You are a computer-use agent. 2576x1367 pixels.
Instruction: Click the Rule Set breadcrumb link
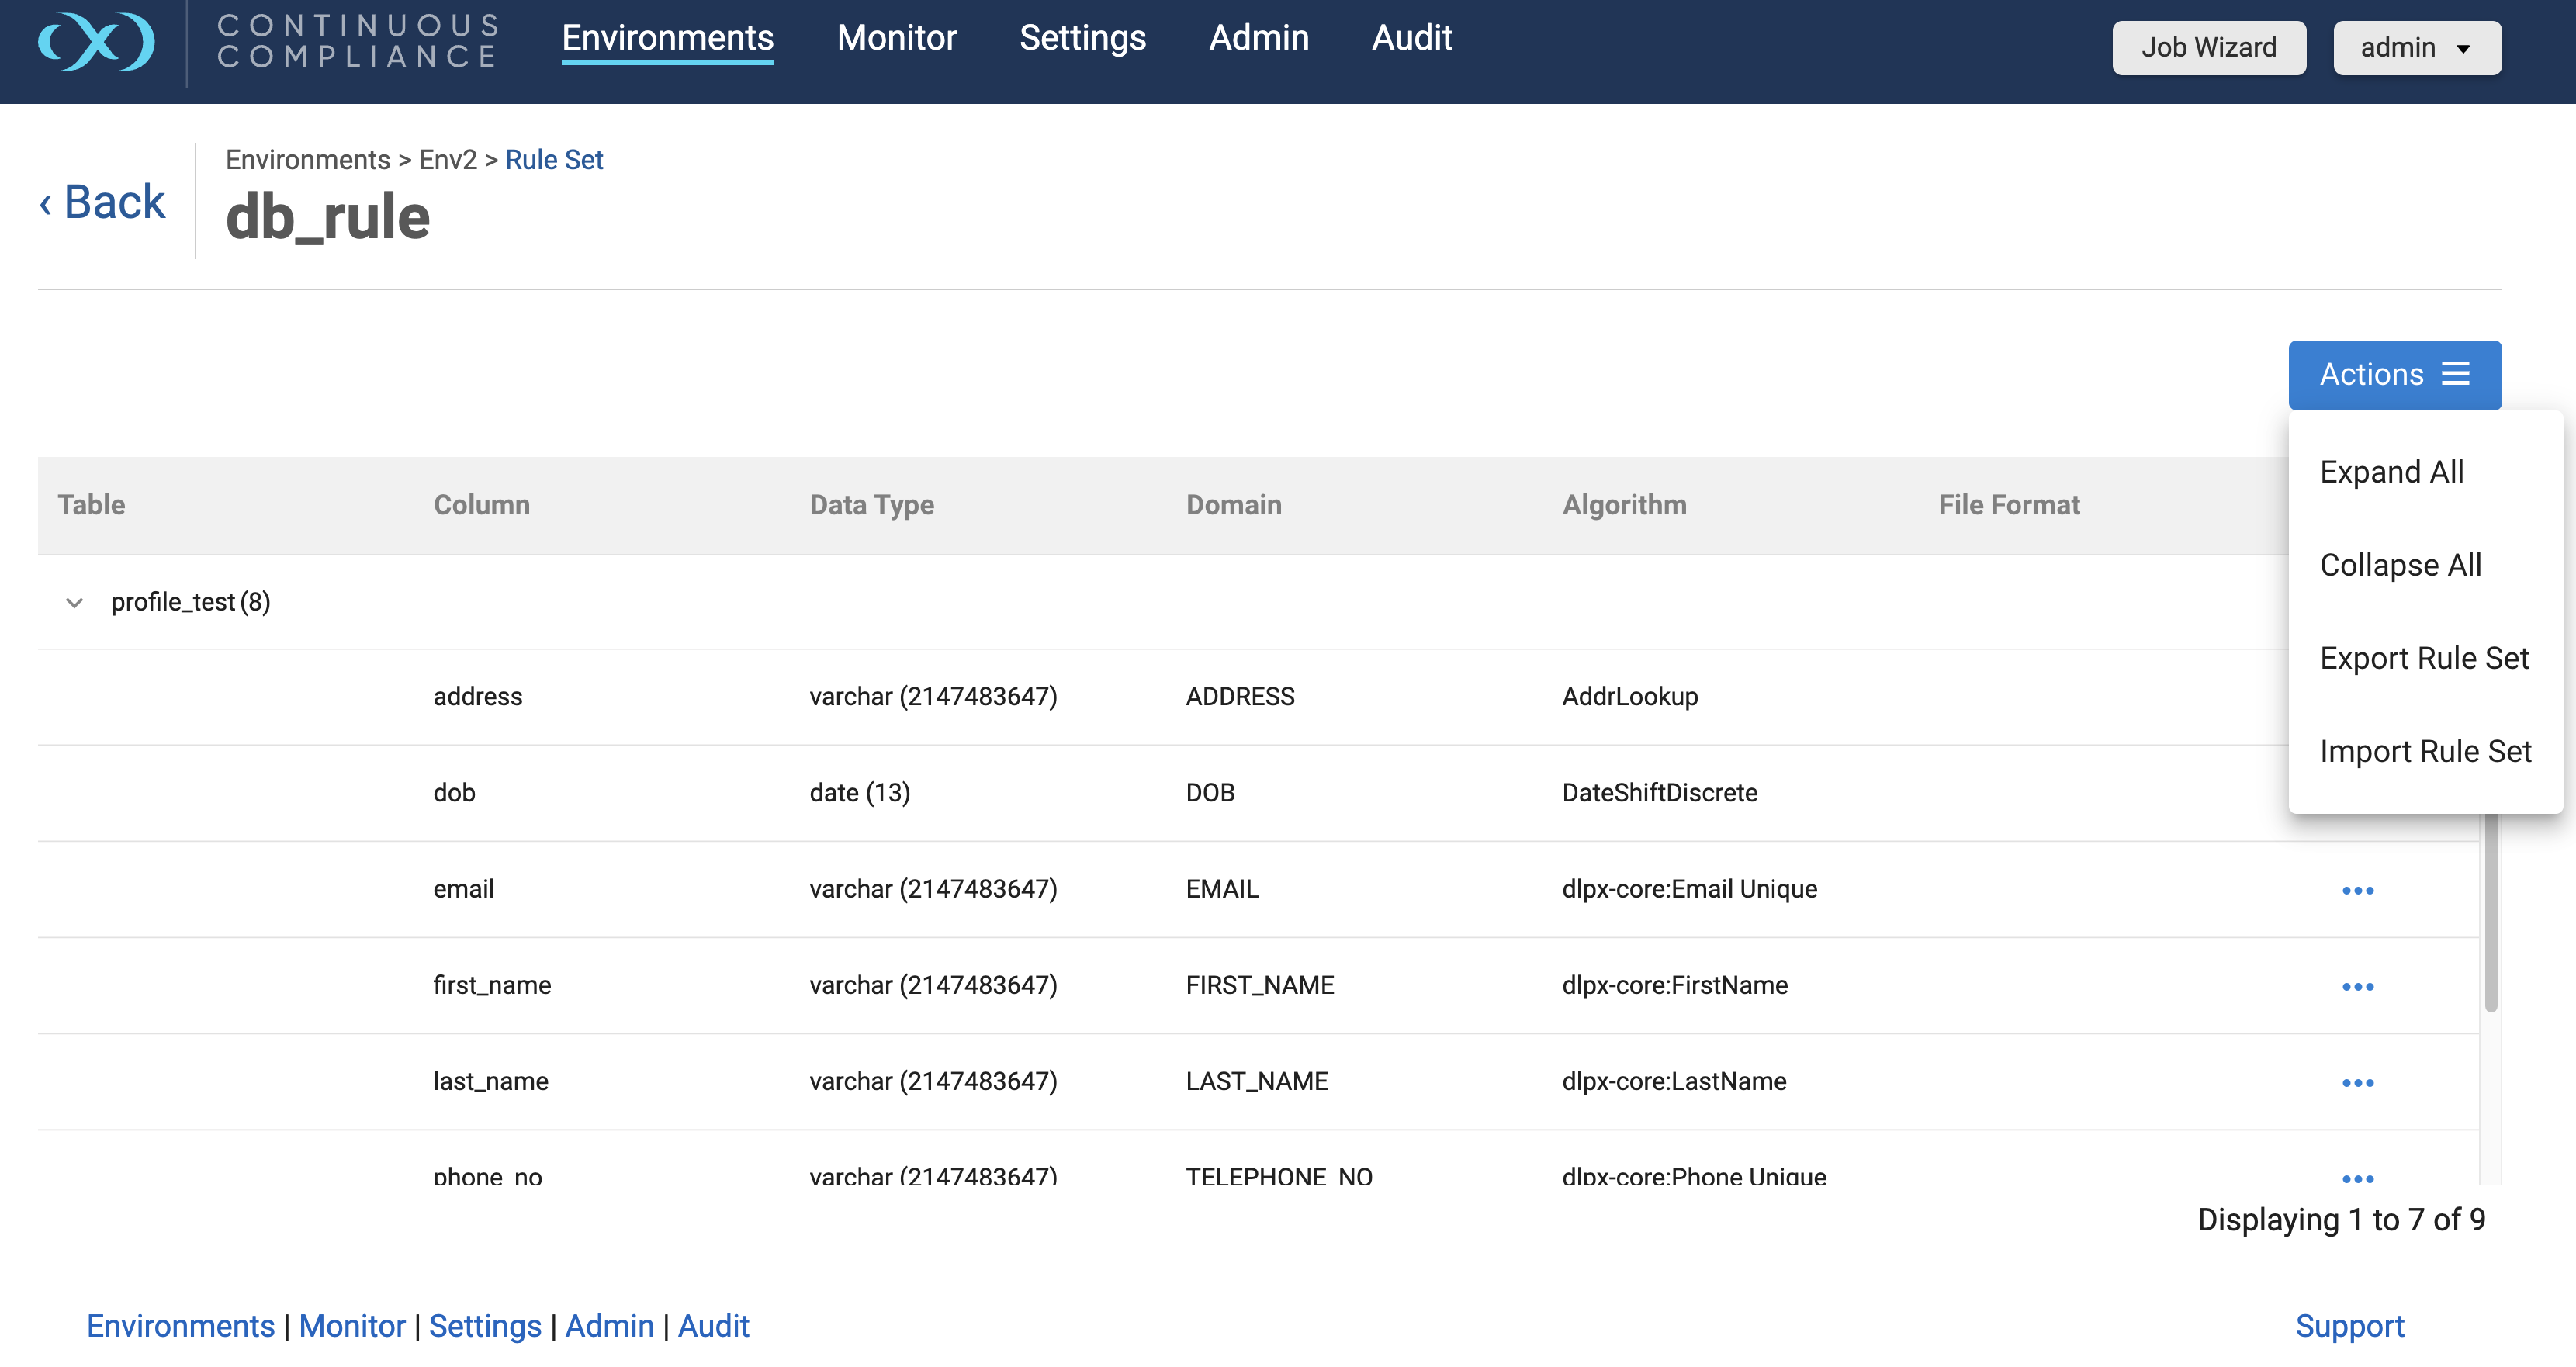tap(553, 160)
